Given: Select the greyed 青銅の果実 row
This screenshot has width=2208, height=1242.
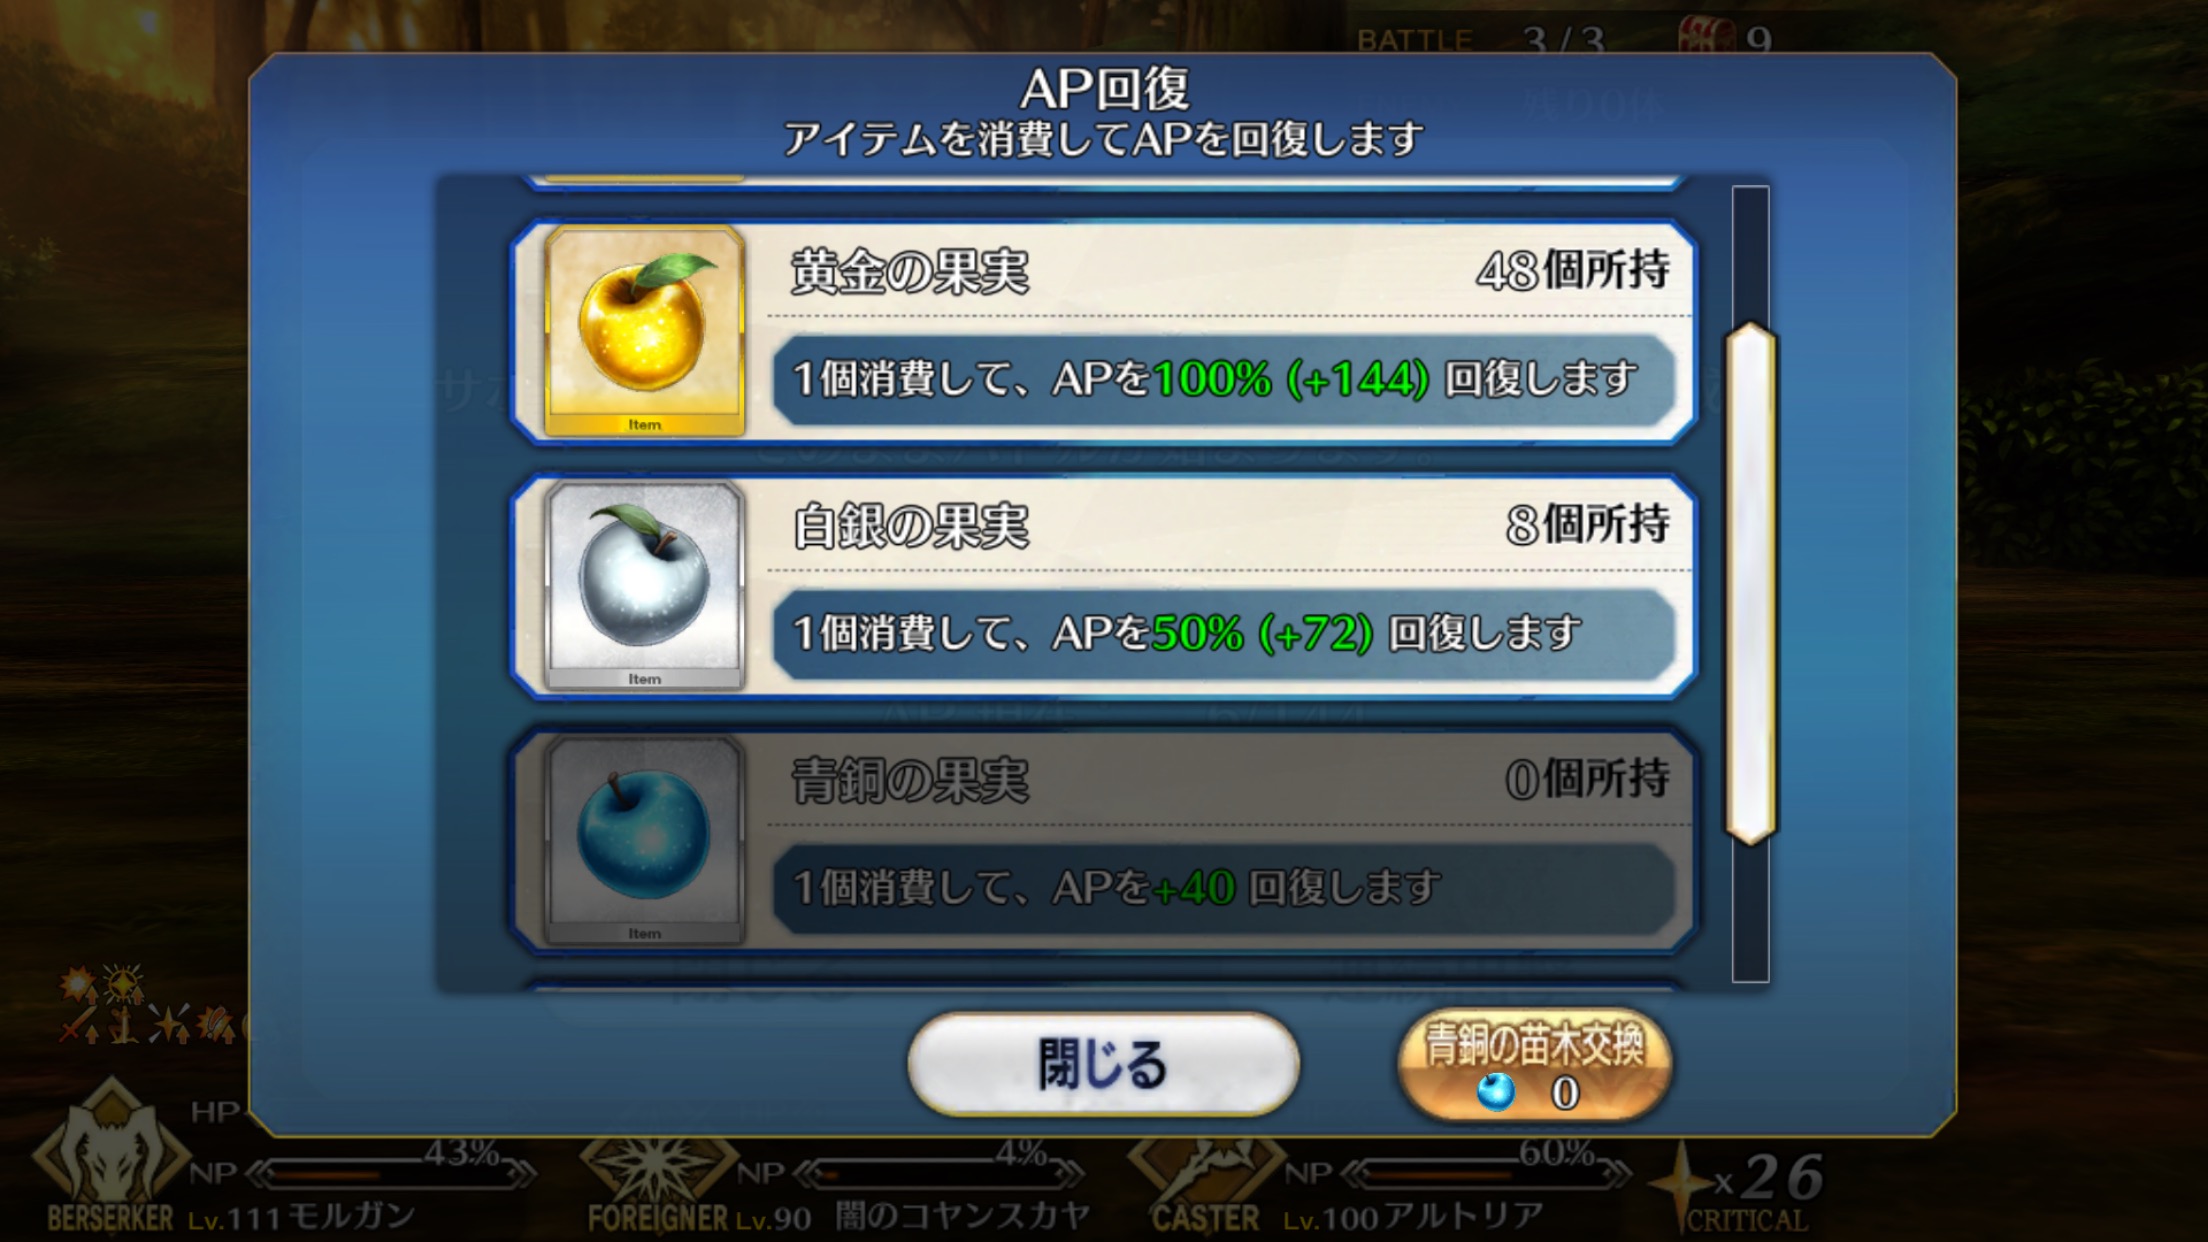Looking at the screenshot, I should click(x=1104, y=840).
